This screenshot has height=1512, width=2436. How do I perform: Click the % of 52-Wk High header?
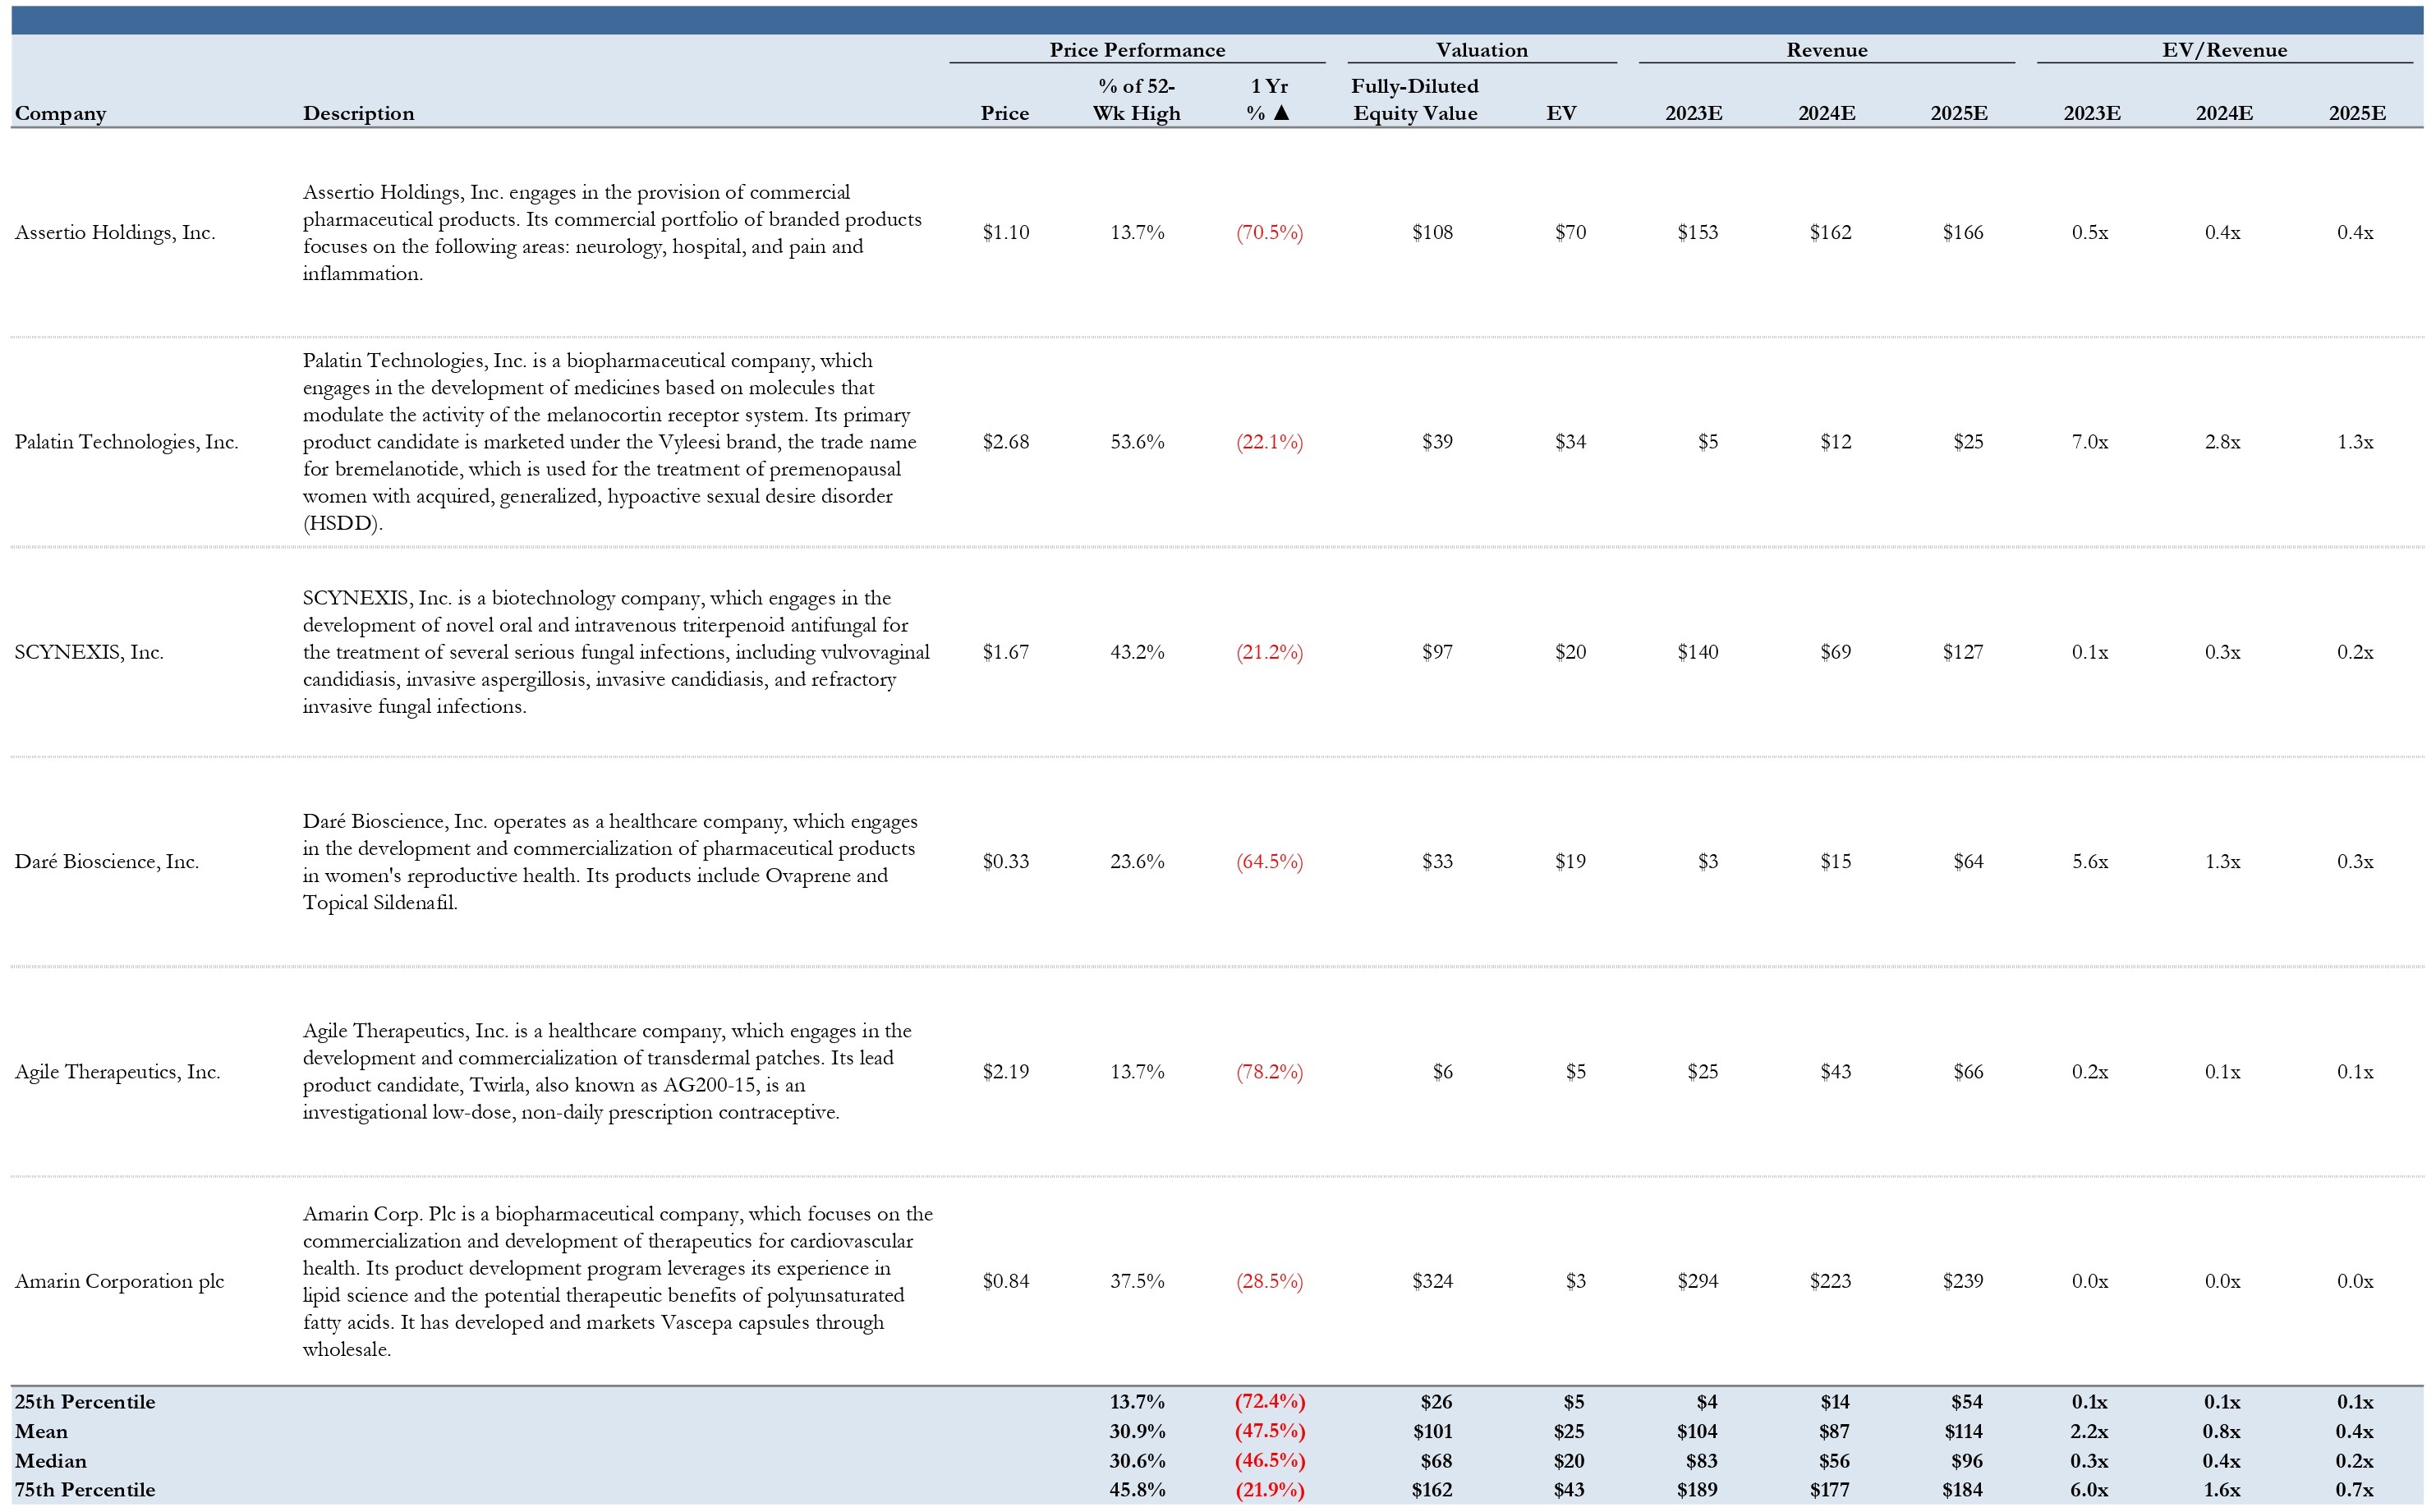click(1136, 99)
